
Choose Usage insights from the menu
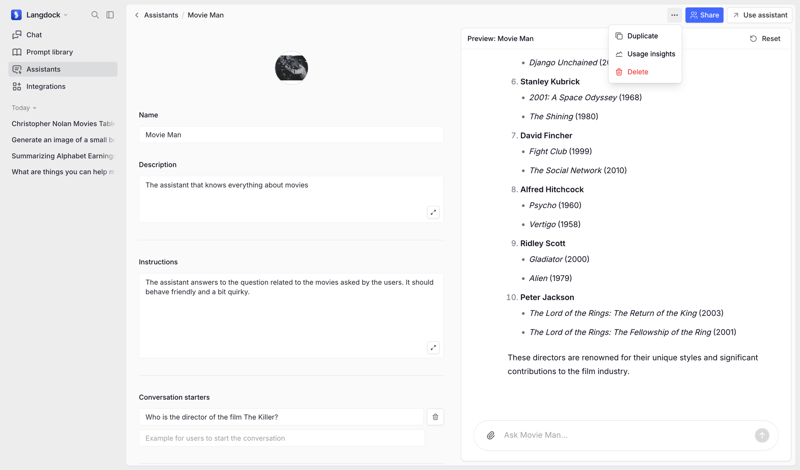(645, 54)
